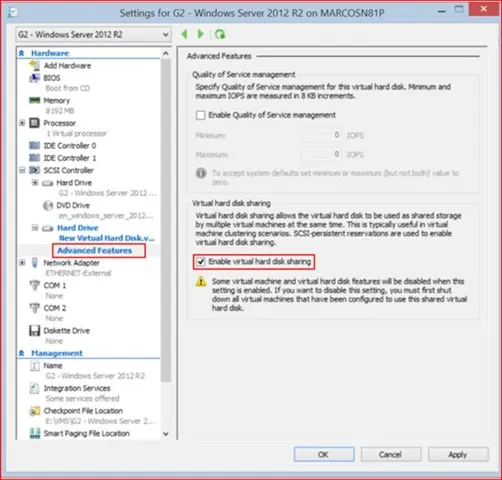This screenshot has width=502, height=480.
Task: Click the Add Hardware icon
Action: [x=34, y=65]
